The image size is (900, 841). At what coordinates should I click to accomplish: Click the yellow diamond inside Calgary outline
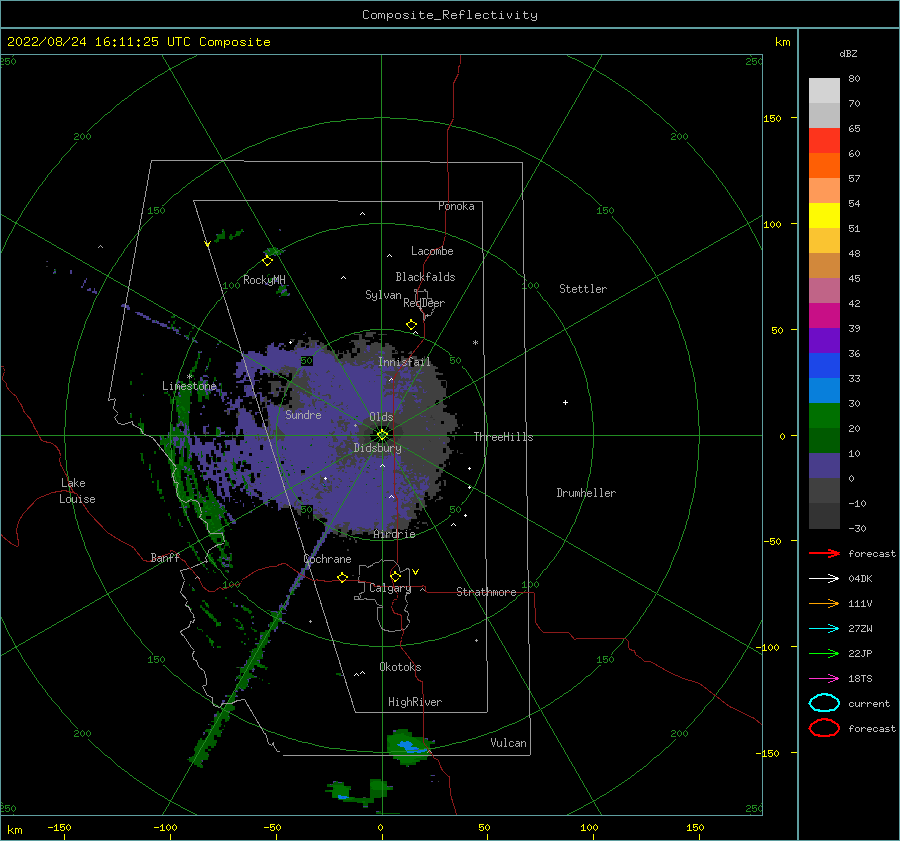pyautogui.click(x=395, y=576)
